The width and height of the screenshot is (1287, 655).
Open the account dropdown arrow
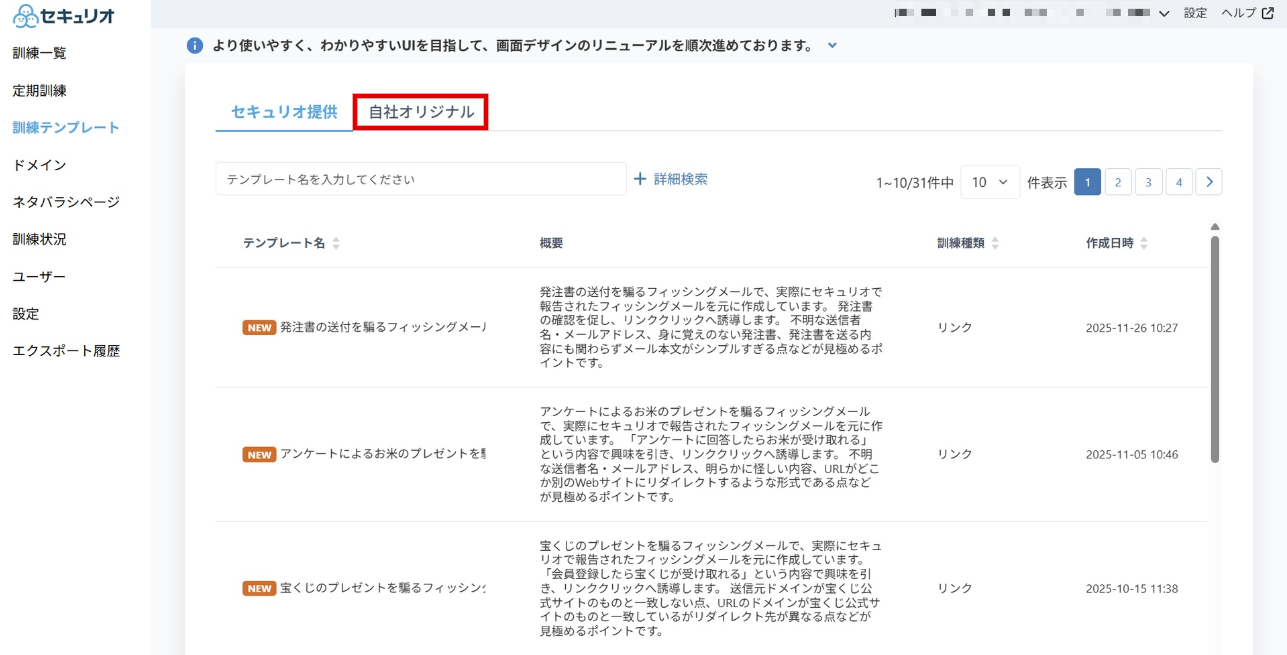[1164, 14]
